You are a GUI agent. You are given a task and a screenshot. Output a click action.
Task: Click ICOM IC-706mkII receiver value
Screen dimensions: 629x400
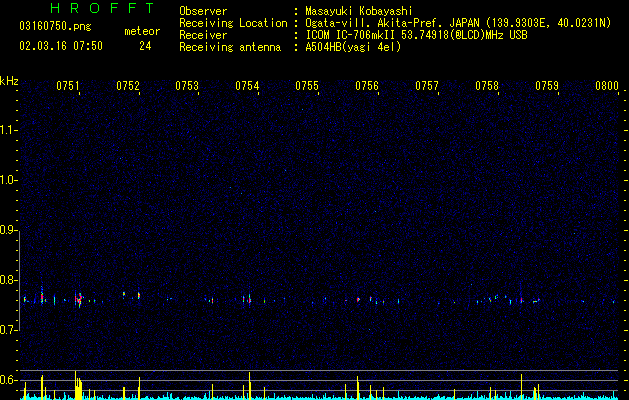click(x=416, y=35)
